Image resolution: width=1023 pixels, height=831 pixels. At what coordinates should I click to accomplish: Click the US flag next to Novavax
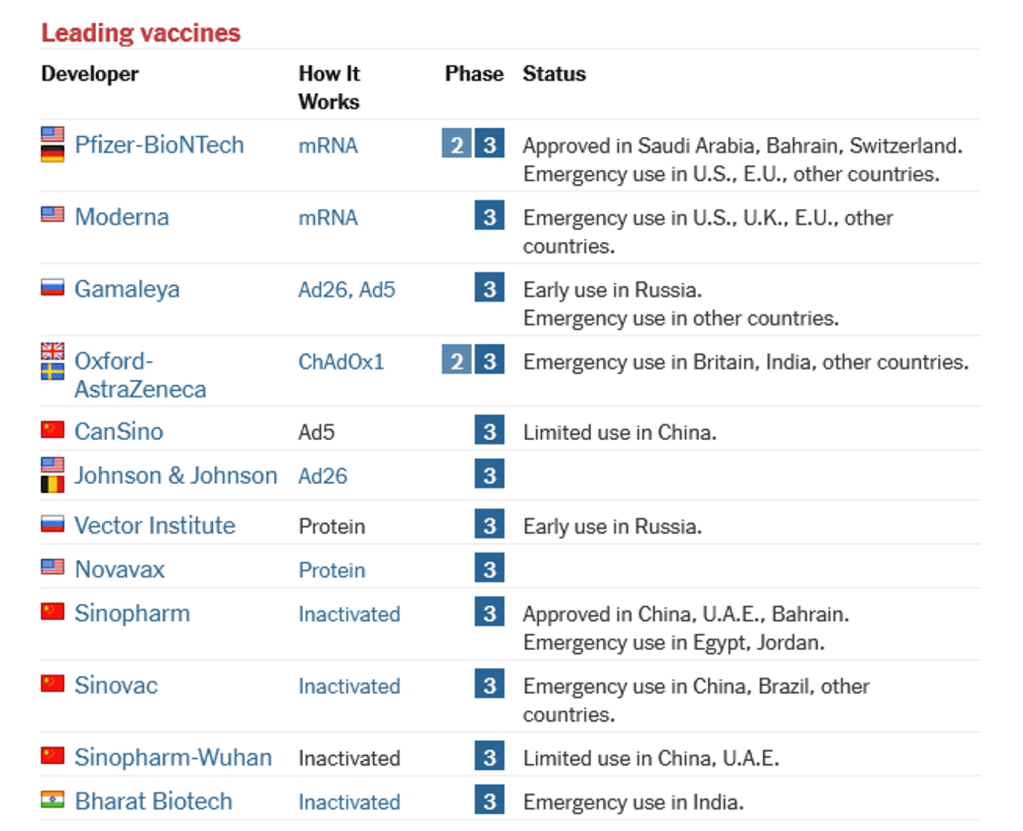click(x=53, y=568)
